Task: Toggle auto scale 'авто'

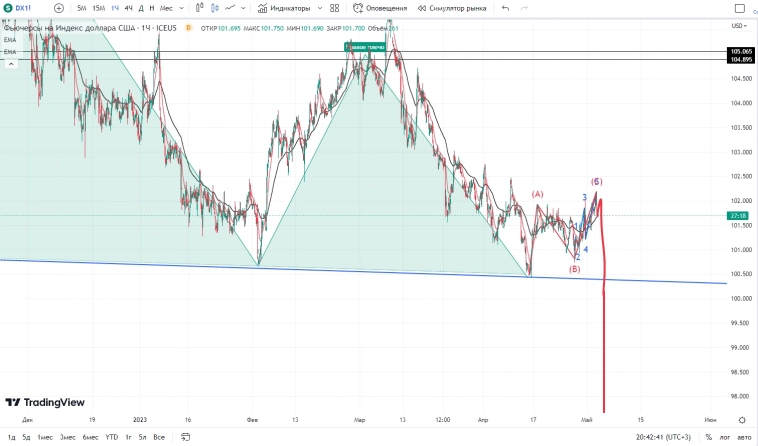Action: point(743,437)
